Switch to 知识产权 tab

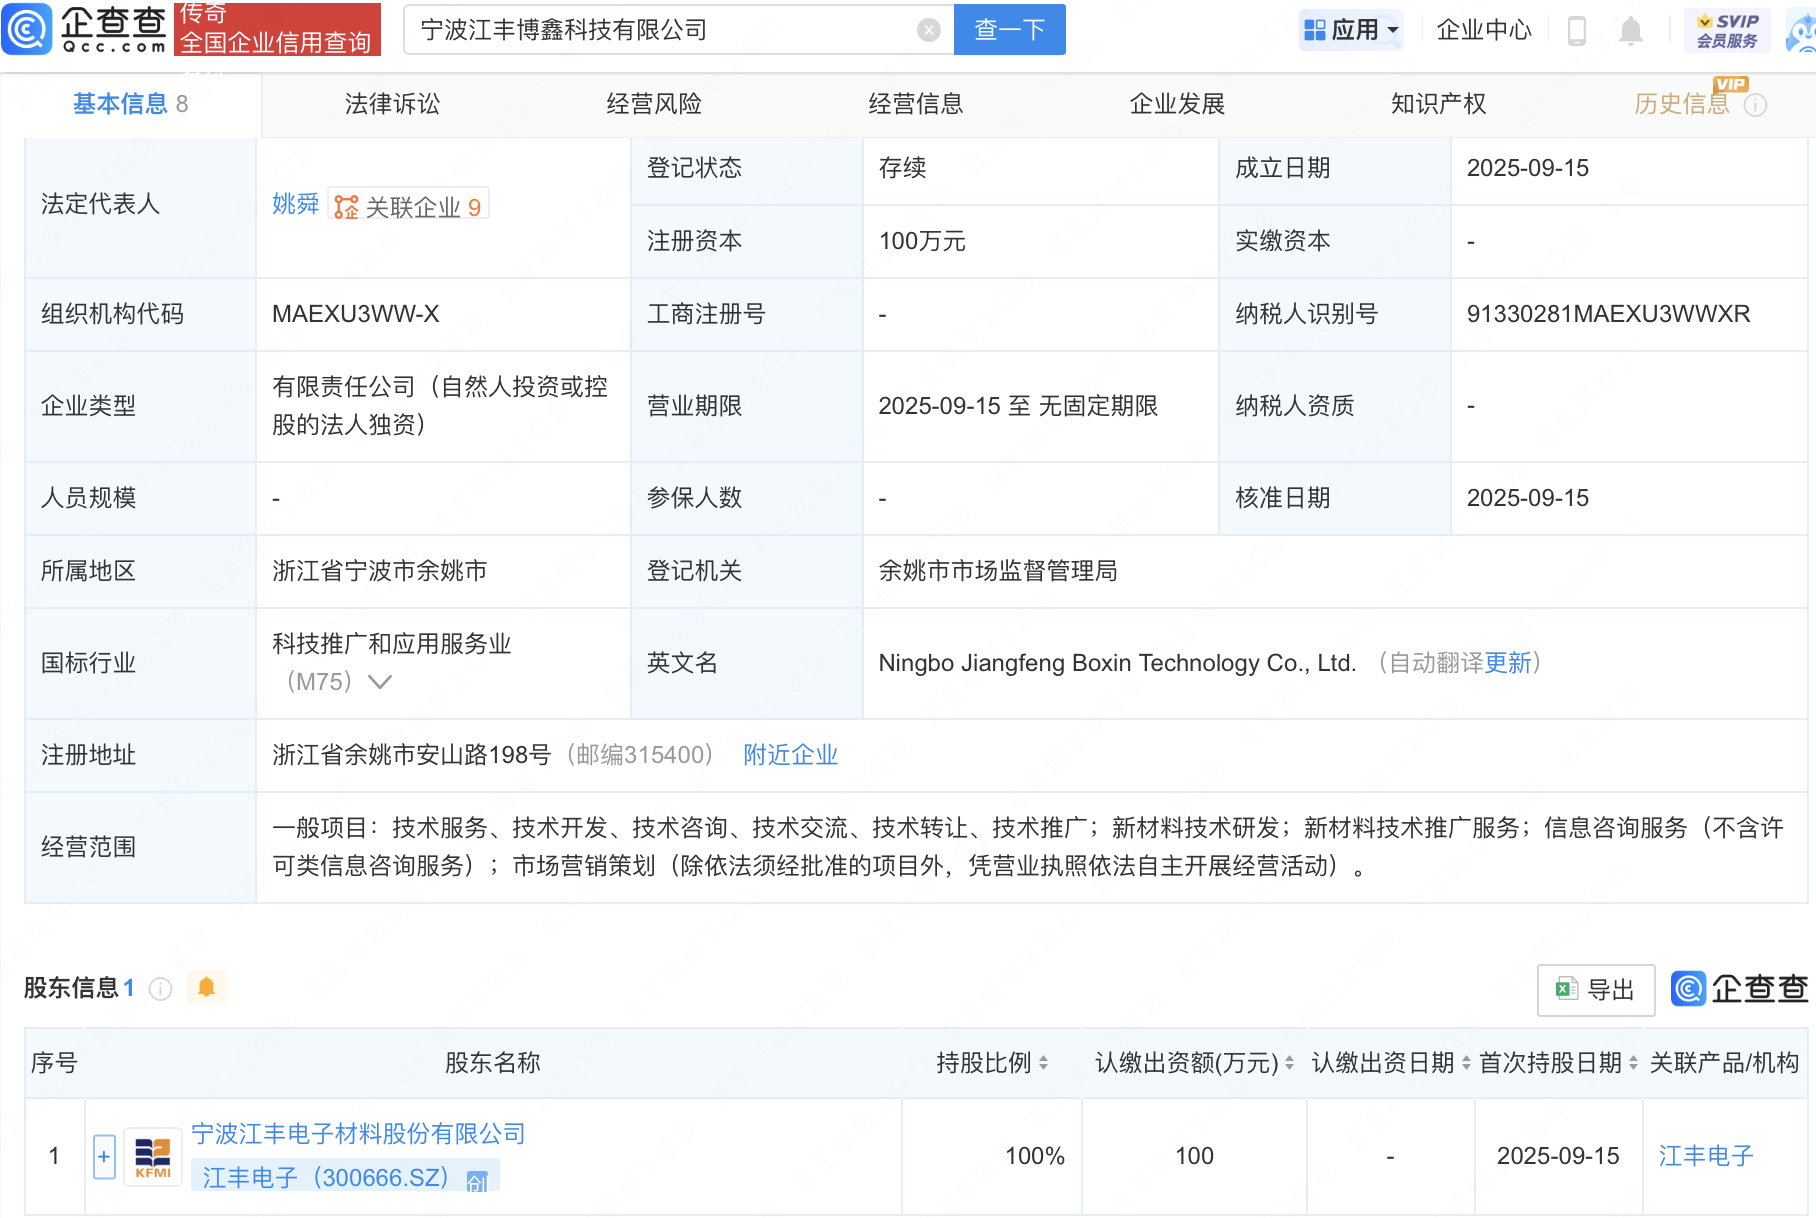click(x=1438, y=104)
